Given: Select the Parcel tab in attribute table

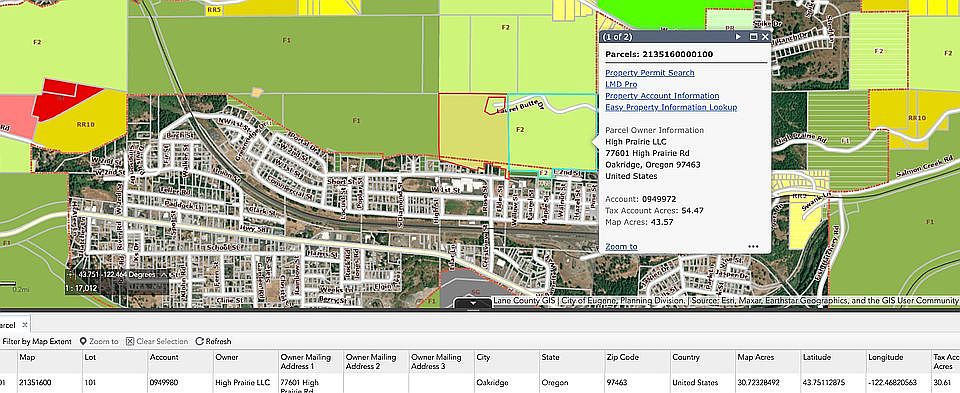Looking at the screenshot, I should [x=9, y=325].
